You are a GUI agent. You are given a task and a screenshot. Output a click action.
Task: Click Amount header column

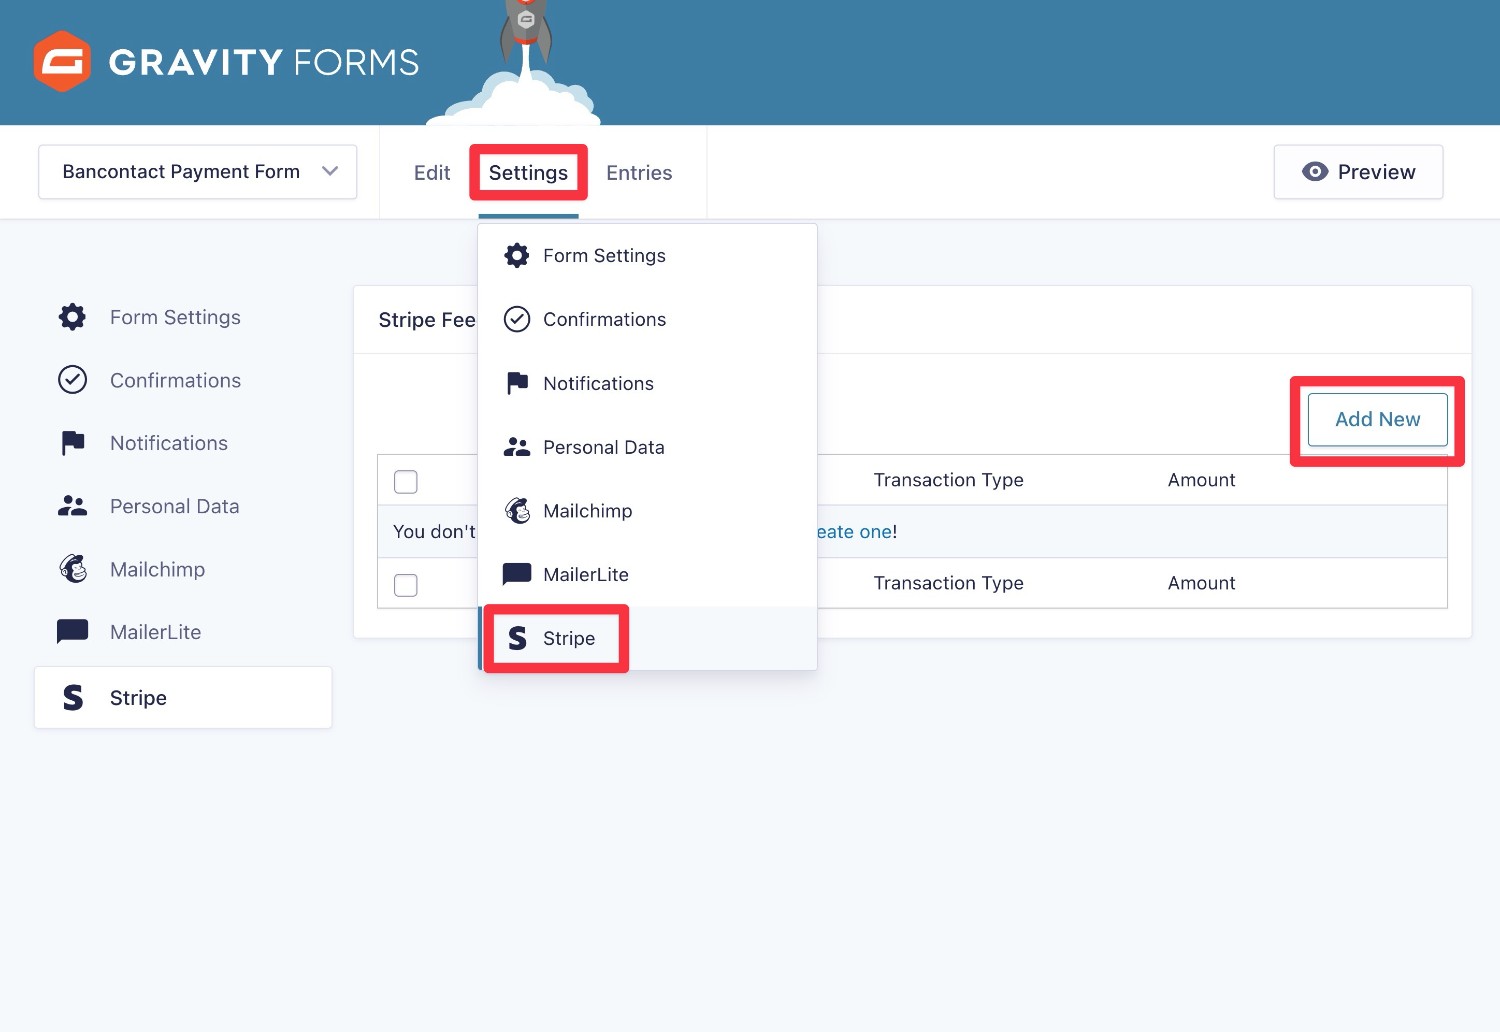tap(1201, 480)
